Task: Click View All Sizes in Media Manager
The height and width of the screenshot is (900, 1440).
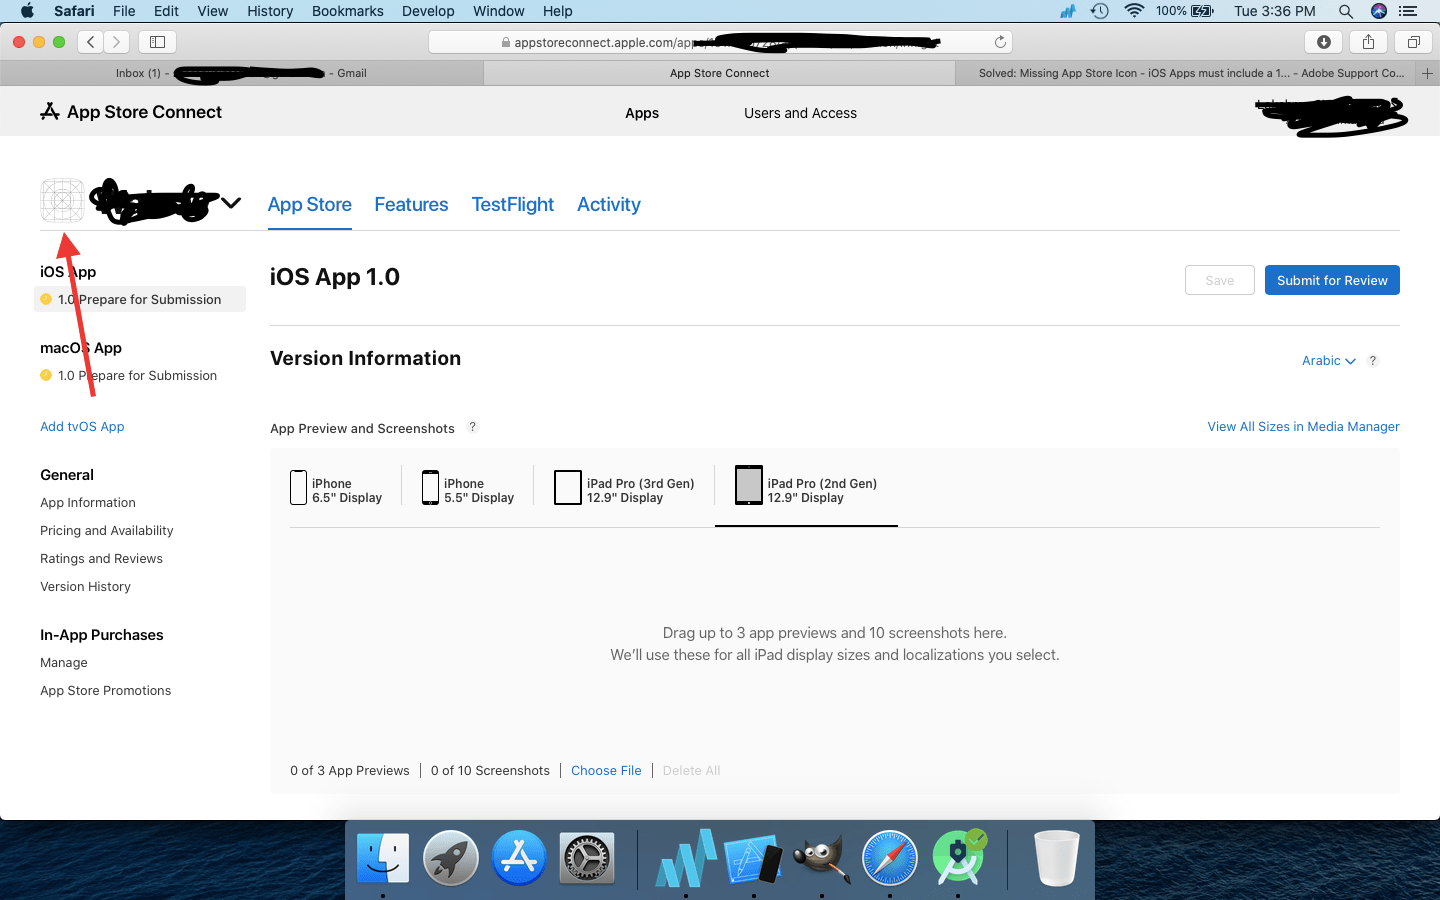Action: [1303, 427]
